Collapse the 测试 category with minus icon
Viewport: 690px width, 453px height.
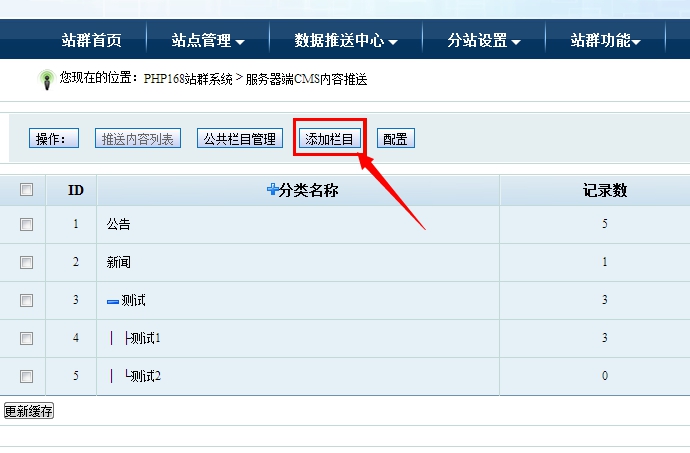113,301
